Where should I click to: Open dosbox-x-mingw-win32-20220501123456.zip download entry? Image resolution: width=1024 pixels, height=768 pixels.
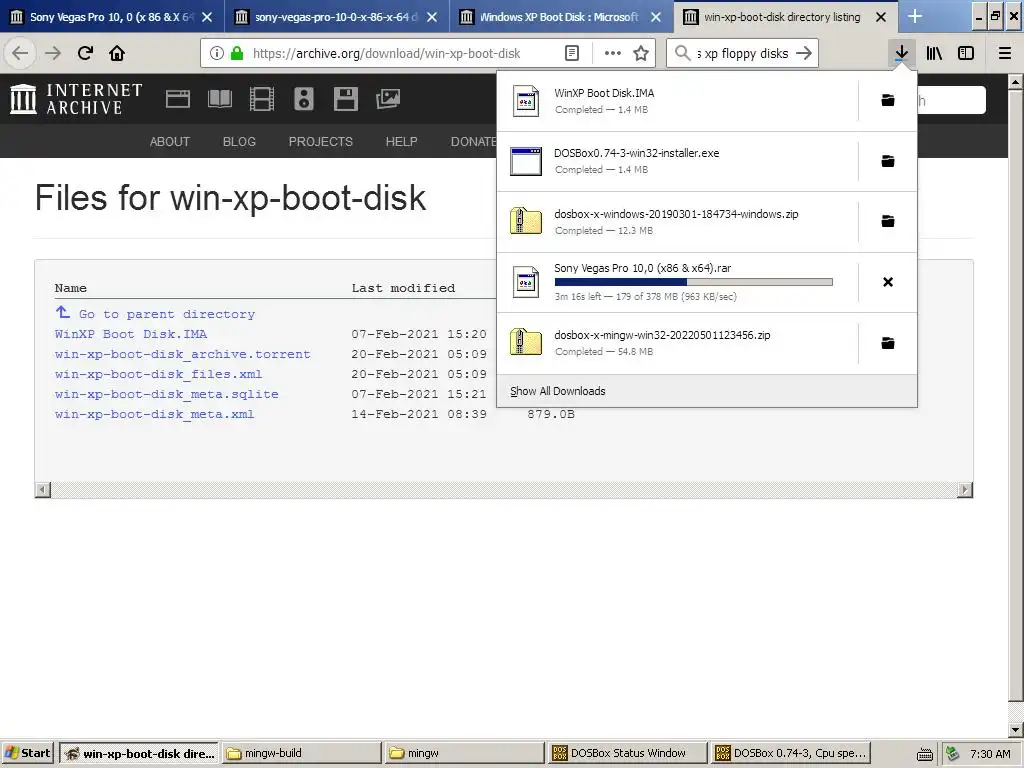(677, 343)
